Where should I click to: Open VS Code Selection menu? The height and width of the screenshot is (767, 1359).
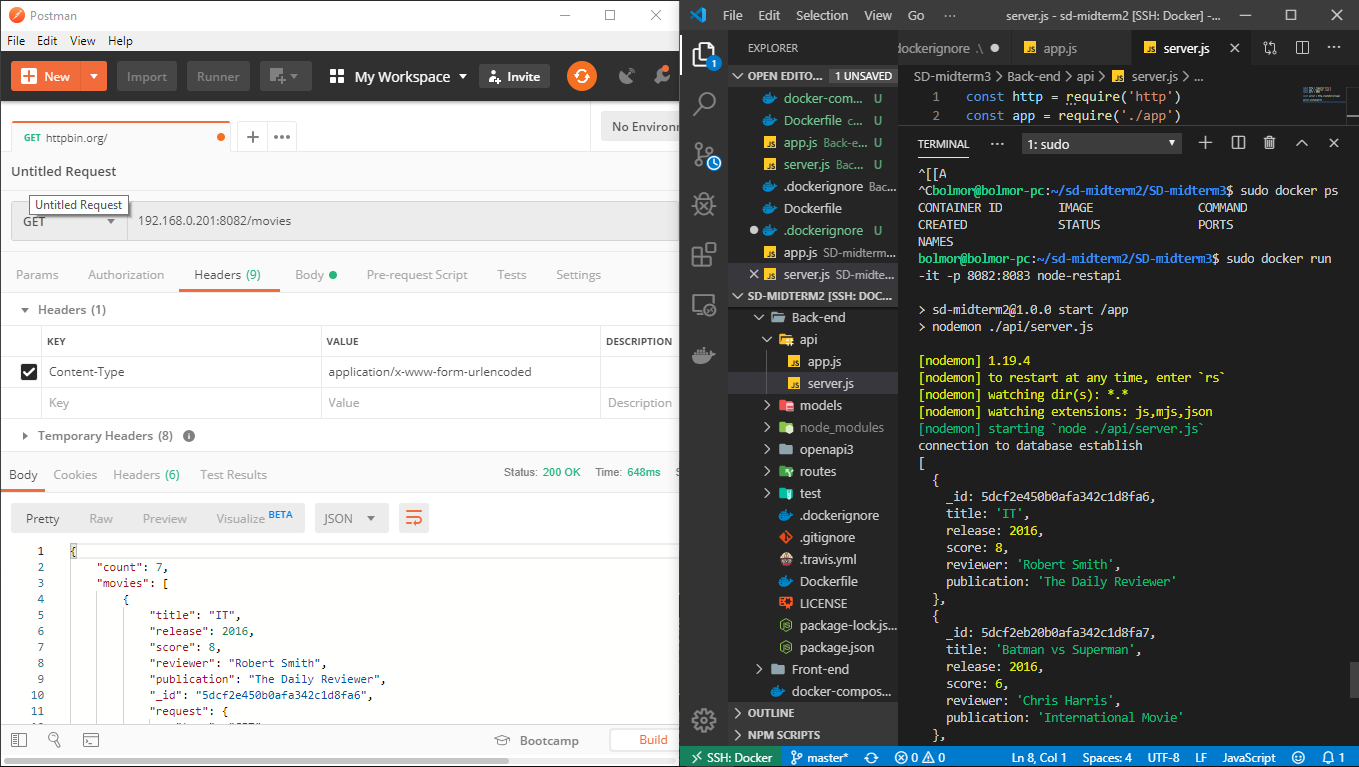[x=822, y=16]
